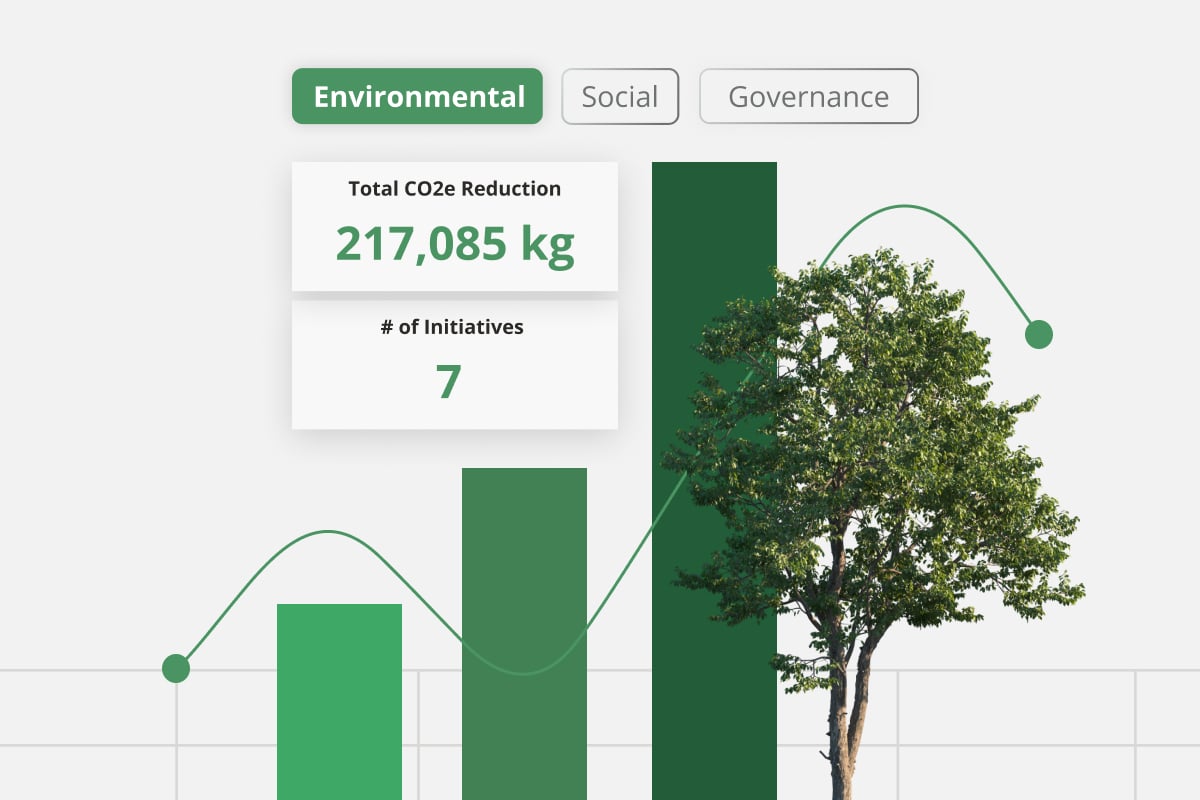Select the 217,085 kg value
The image size is (1200, 800).
[455, 241]
